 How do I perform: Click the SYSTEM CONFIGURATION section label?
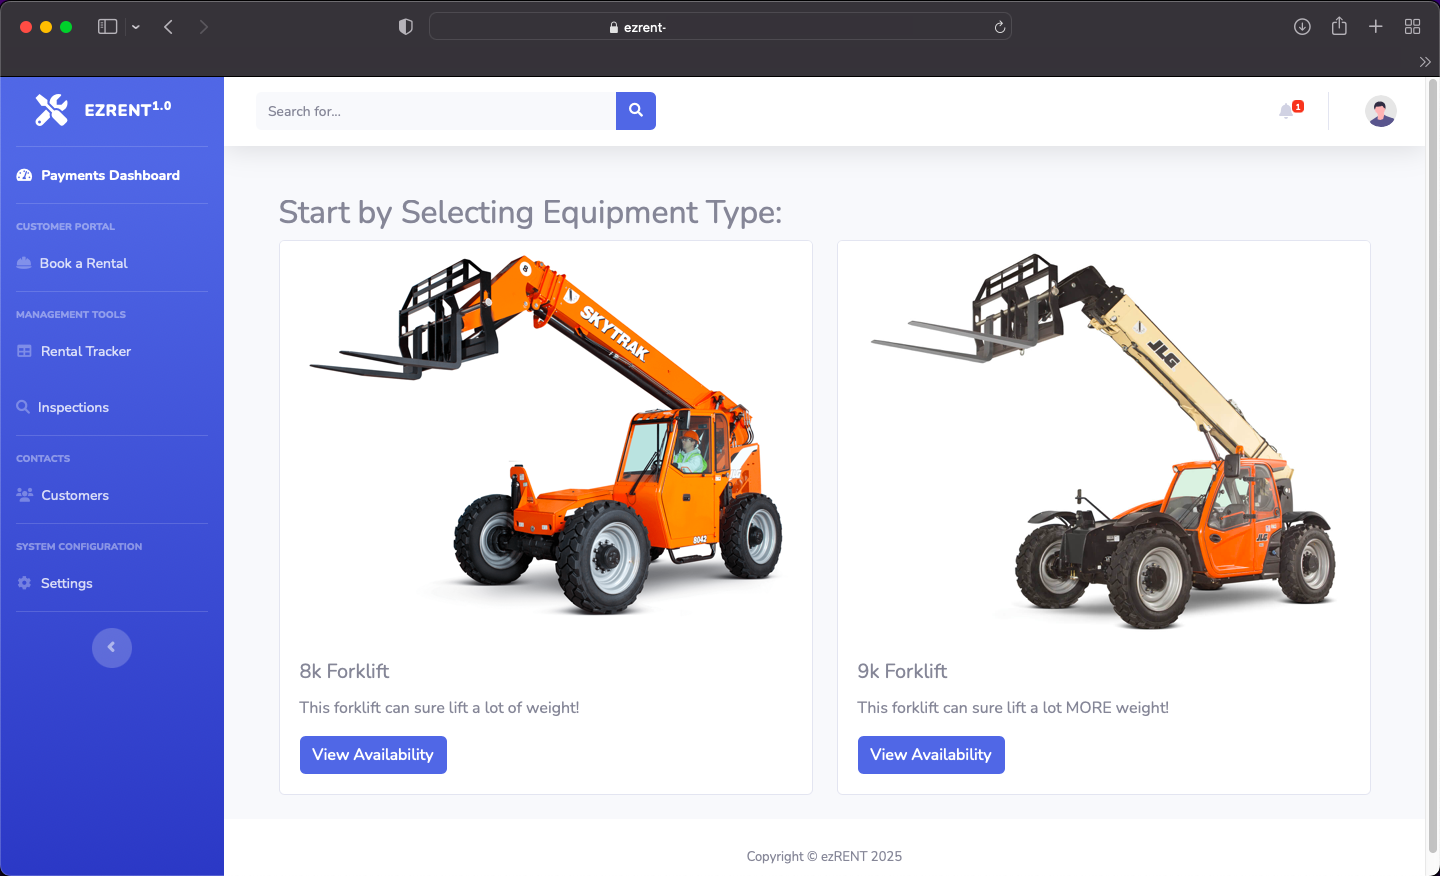tap(79, 547)
